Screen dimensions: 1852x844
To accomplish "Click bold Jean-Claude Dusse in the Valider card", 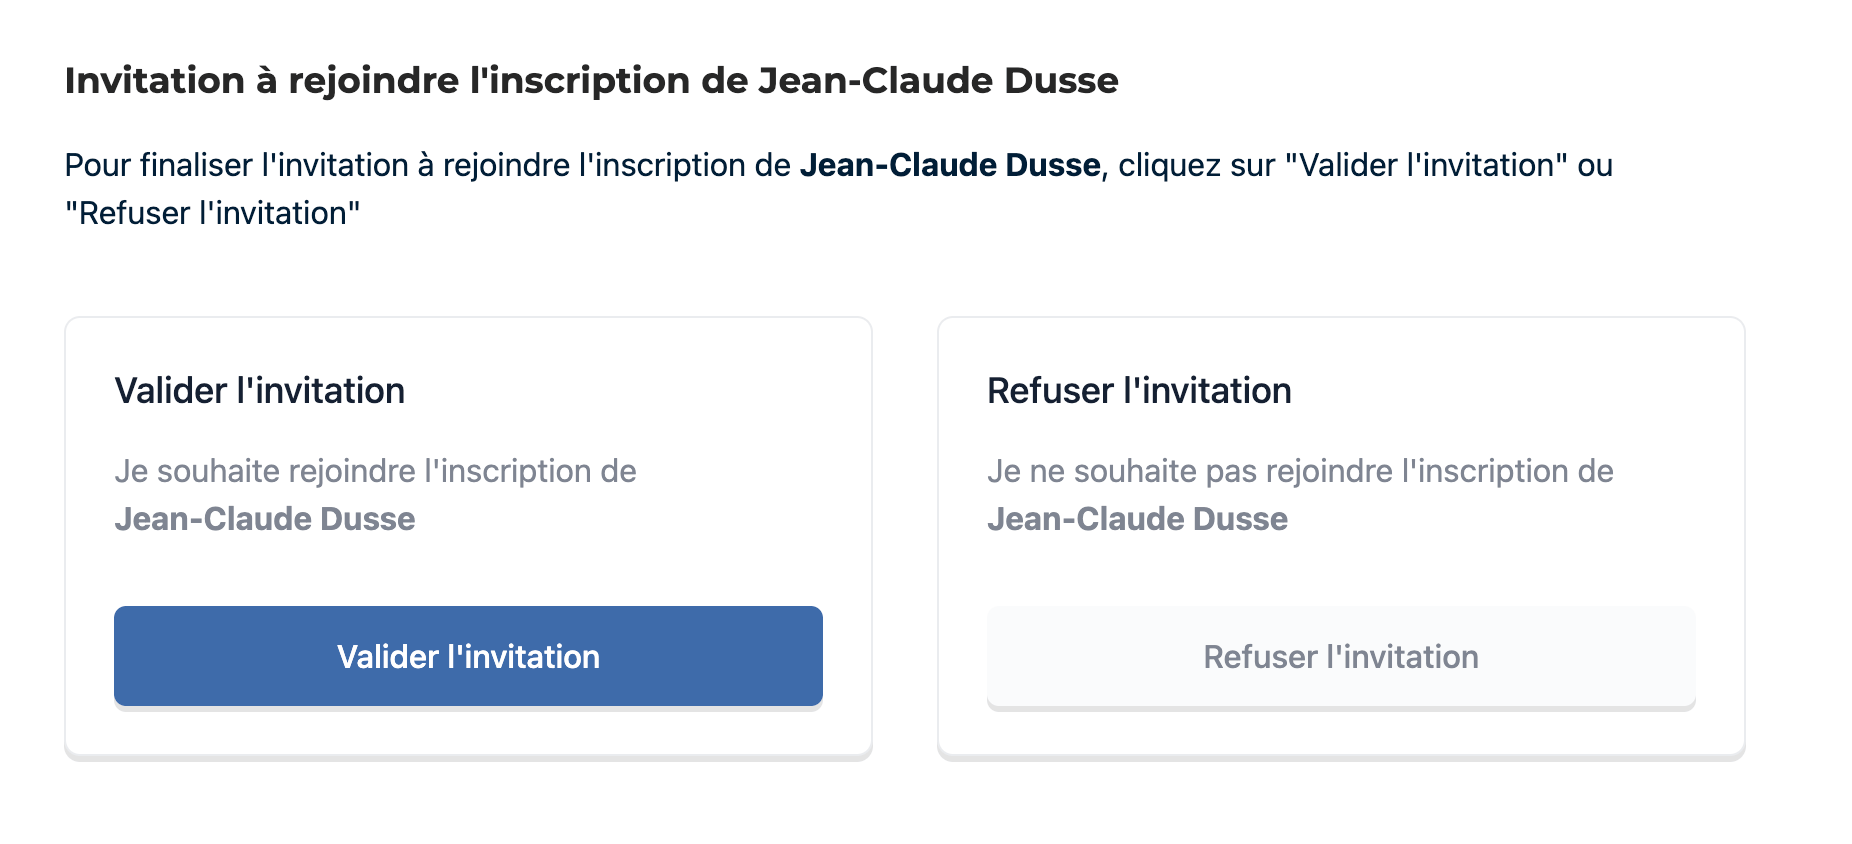I will tap(265, 519).
